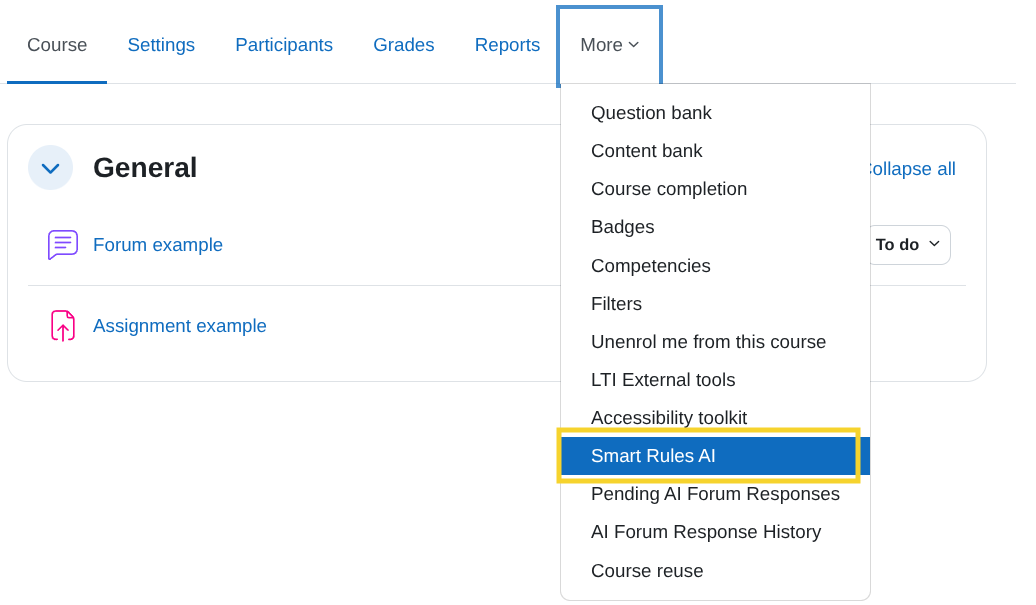Open the Forum example activity
The width and height of the screenshot is (1036, 605).
pos(157,244)
